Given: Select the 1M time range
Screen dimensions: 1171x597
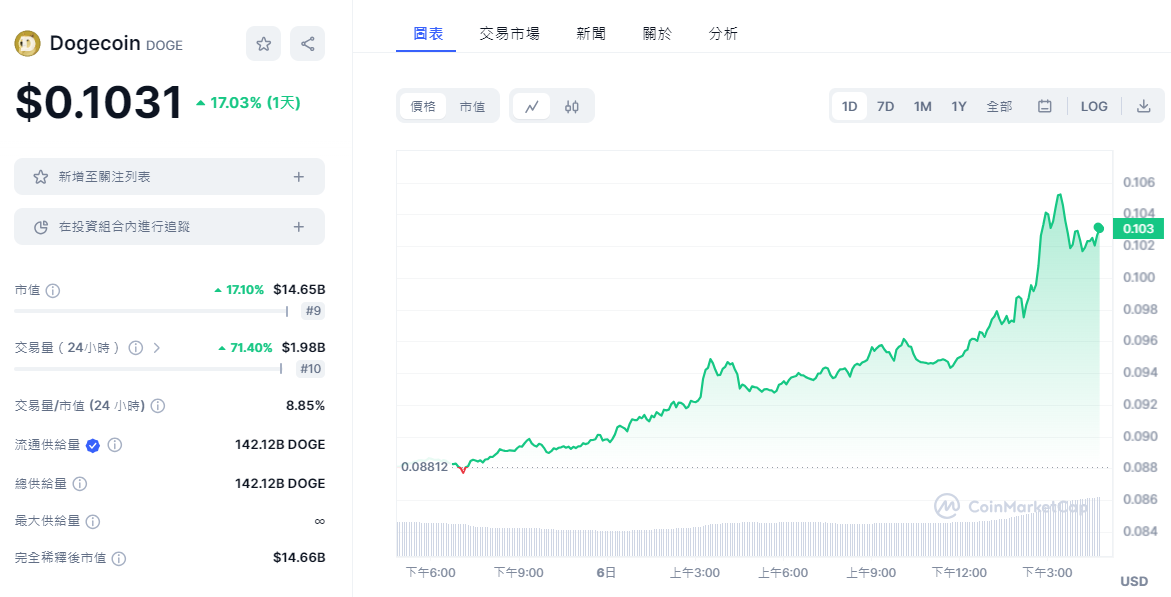Looking at the screenshot, I should pos(922,106).
